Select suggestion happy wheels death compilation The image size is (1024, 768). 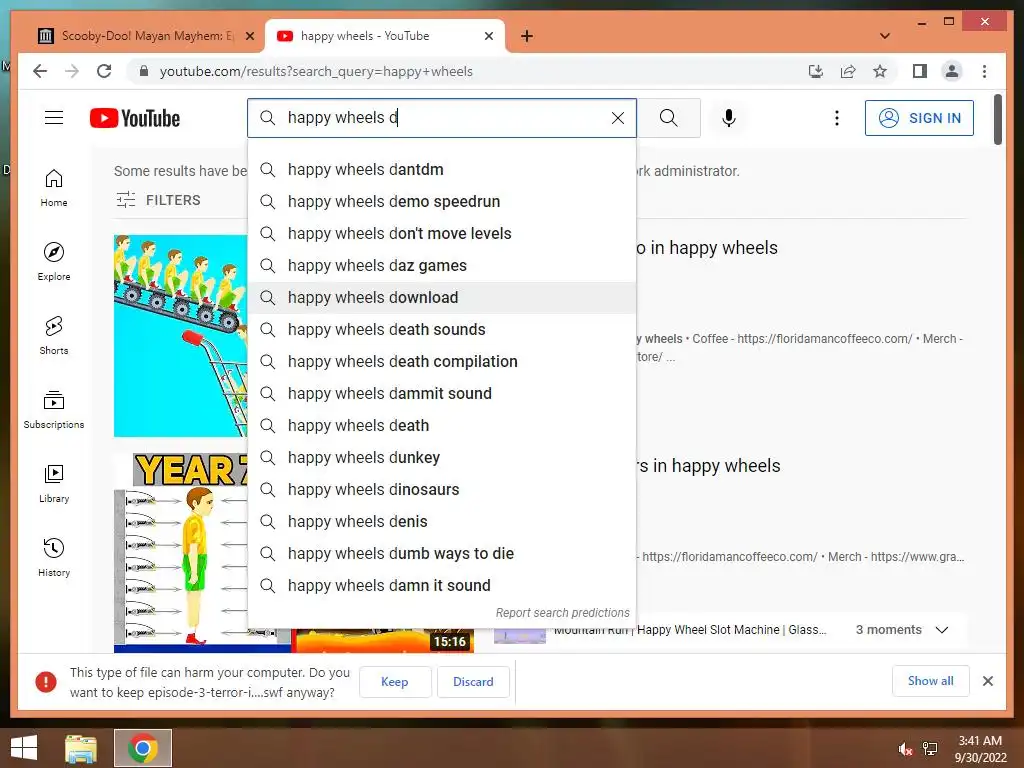pyautogui.click(x=442, y=362)
